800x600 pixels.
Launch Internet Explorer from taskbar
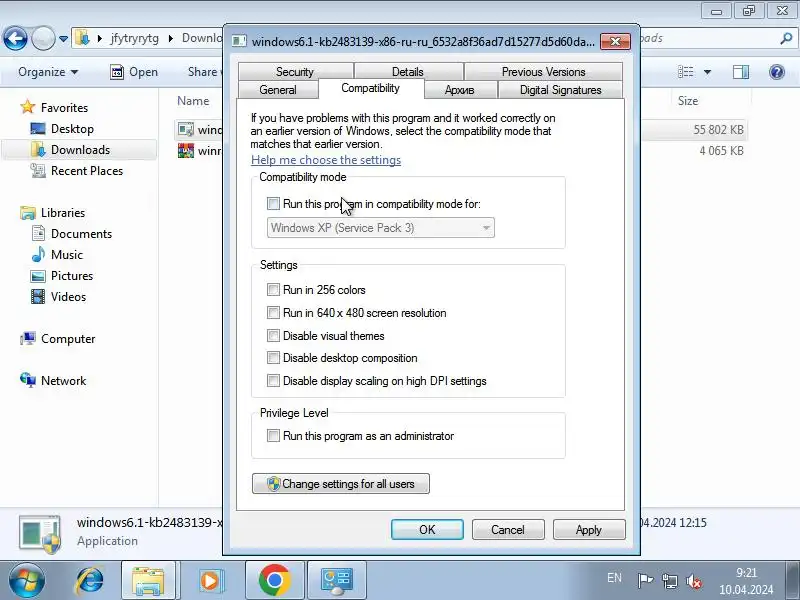[x=89, y=581]
